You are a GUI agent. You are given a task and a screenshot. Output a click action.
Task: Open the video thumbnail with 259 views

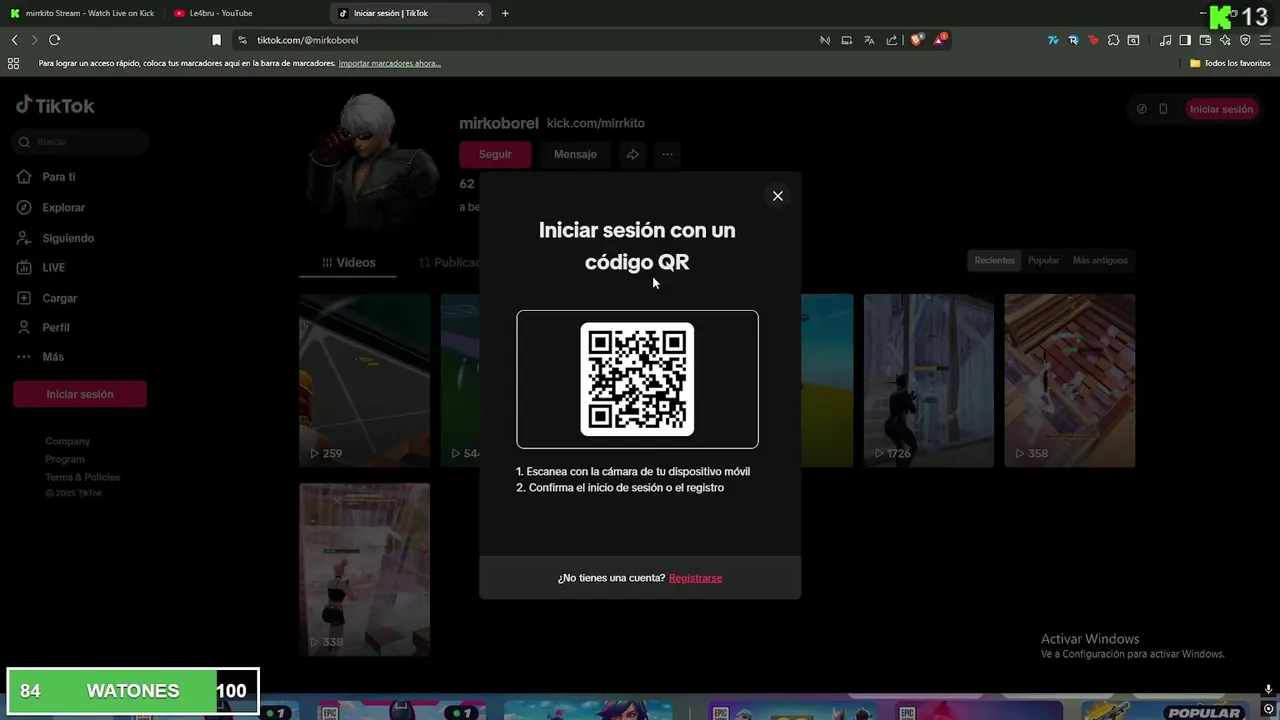click(364, 380)
